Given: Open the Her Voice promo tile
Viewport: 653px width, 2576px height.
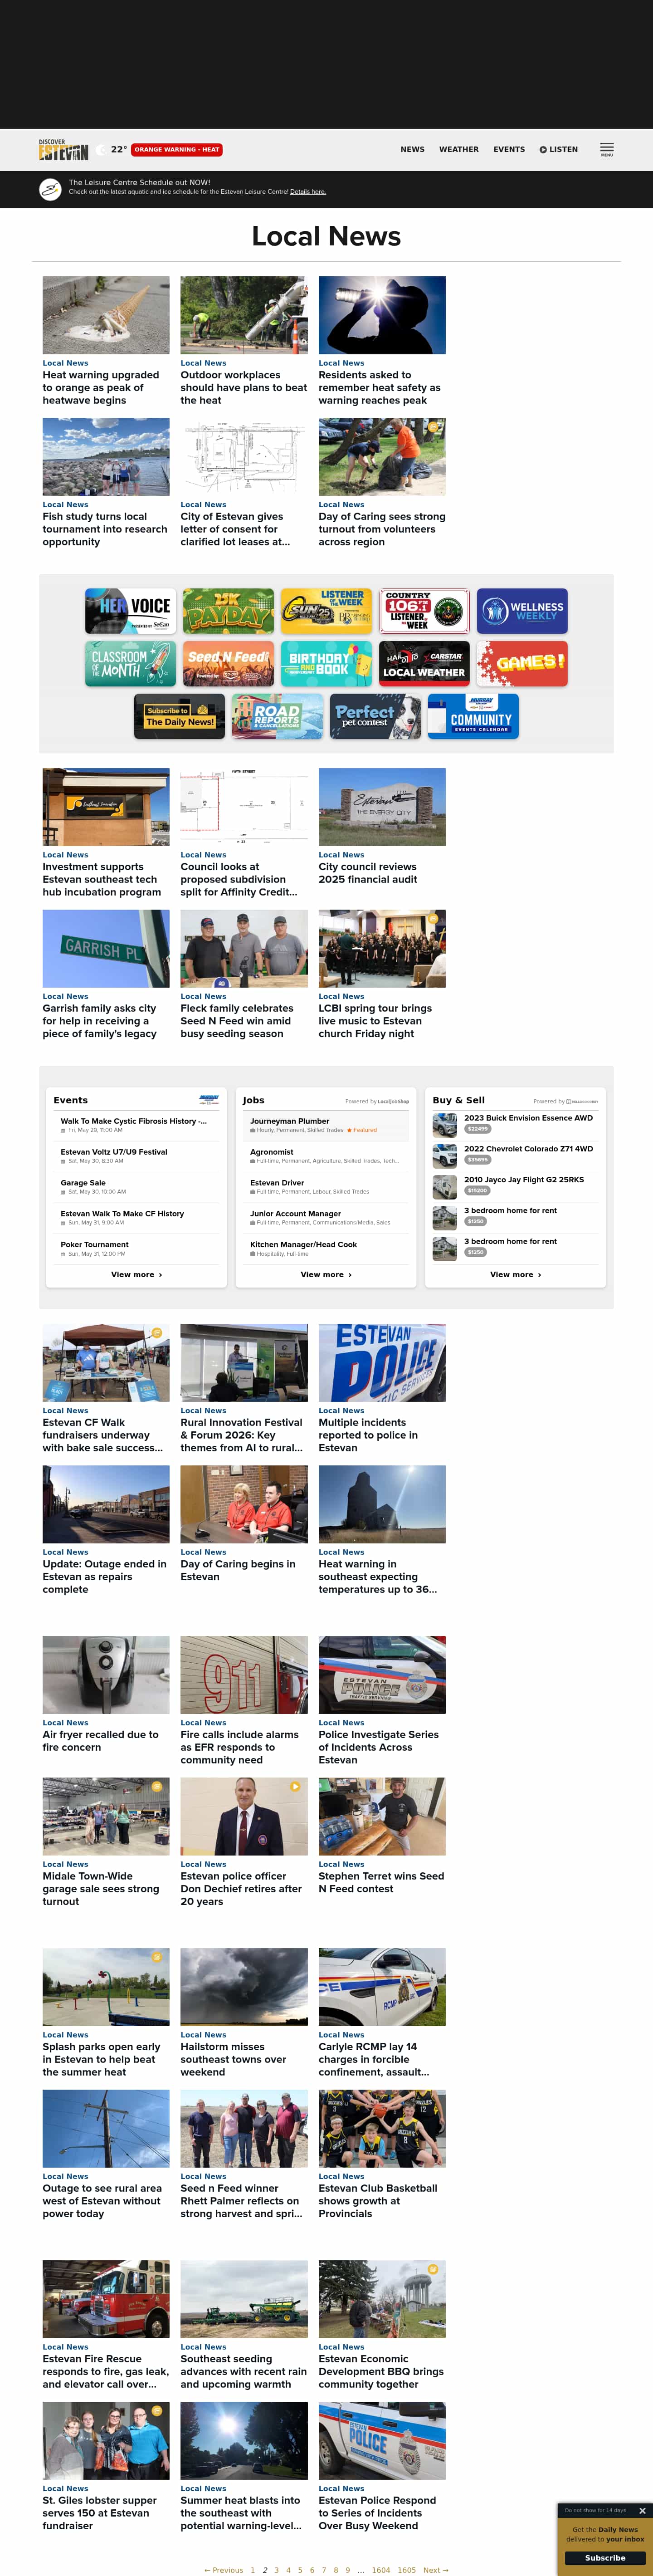Looking at the screenshot, I should [130, 611].
